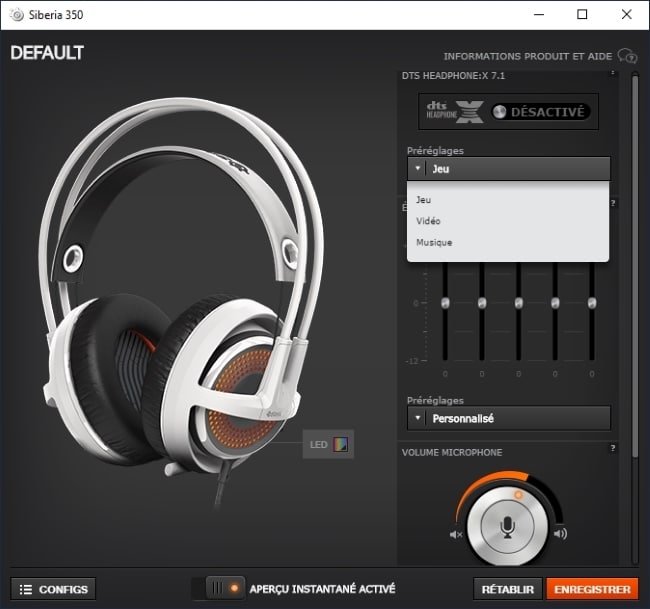
Task: Click the microphone mute icon
Action: [456, 534]
